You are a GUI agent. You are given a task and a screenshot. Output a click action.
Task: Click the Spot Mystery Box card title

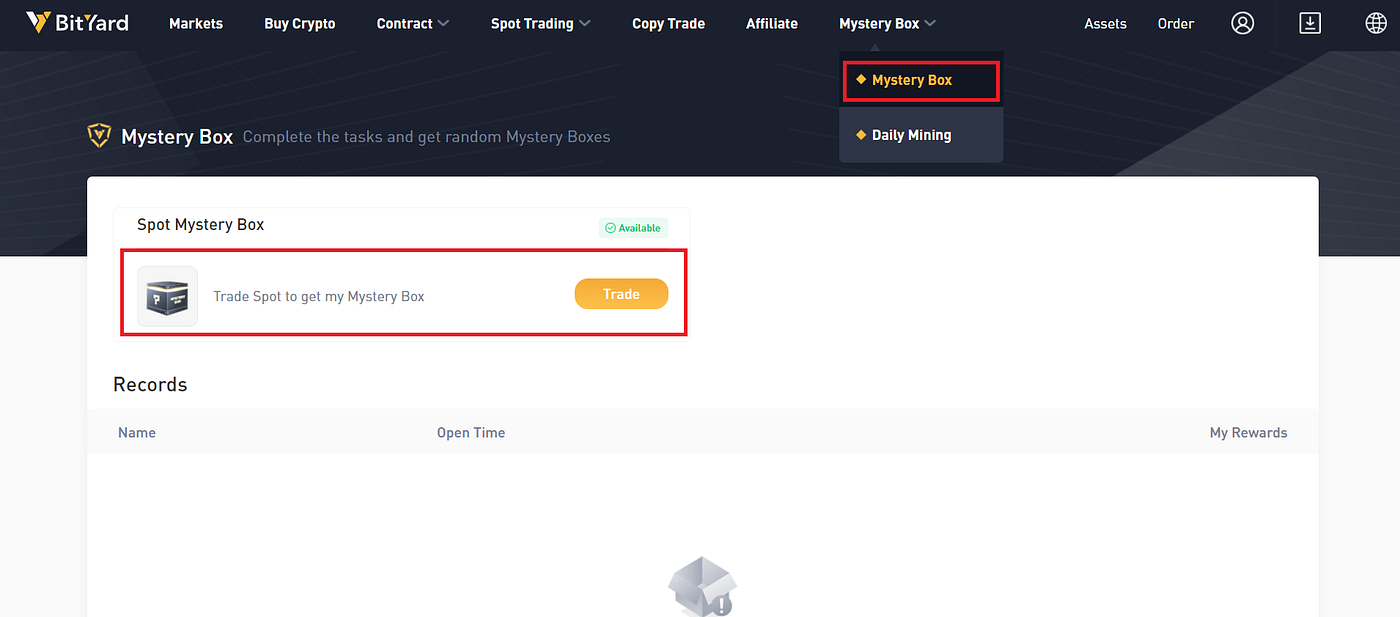pos(201,224)
